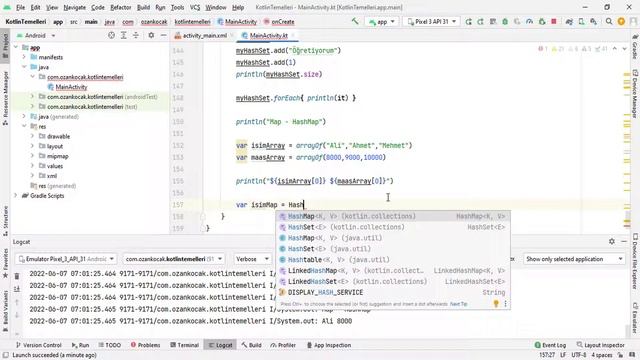Expand the drawable folder
This screenshot has width=640, height=360.
[32, 136]
